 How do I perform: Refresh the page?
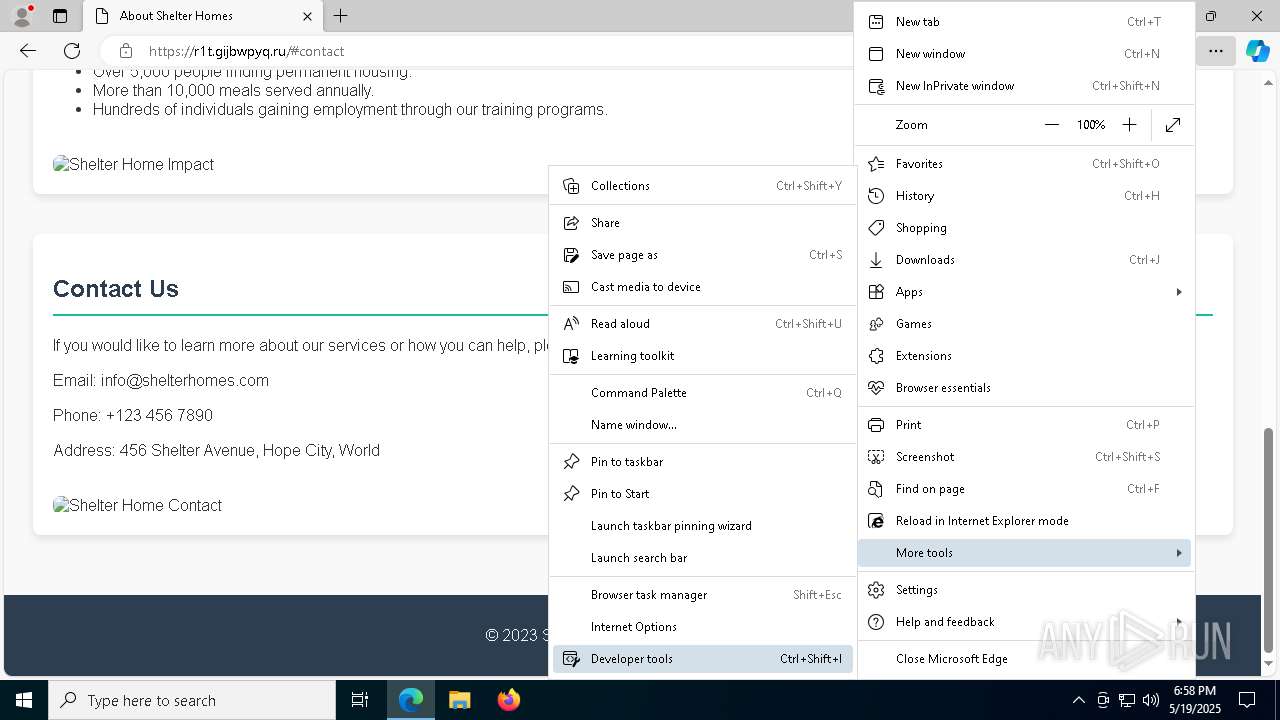click(72, 51)
